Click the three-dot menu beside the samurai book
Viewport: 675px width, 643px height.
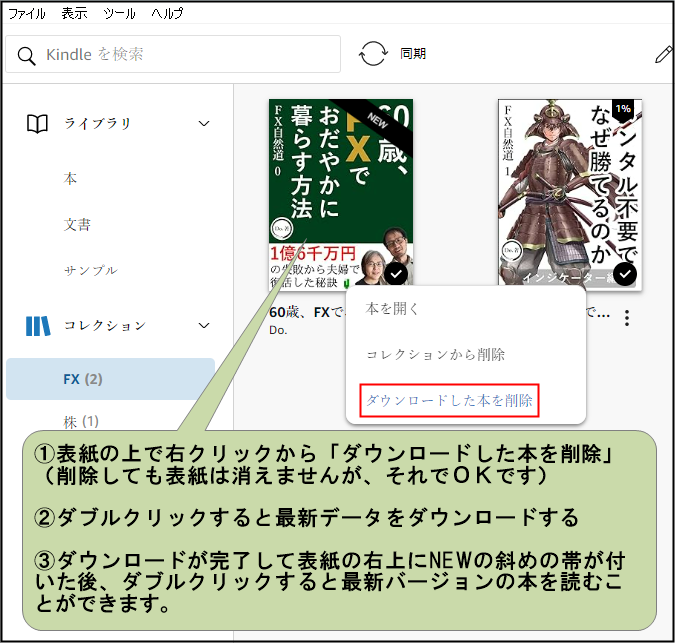(x=627, y=318)
